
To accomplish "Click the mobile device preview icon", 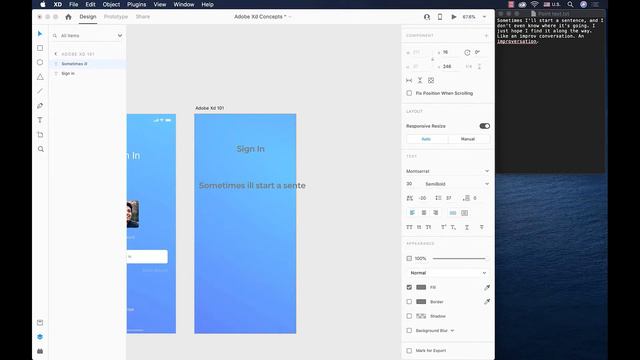I will point(440,17).
